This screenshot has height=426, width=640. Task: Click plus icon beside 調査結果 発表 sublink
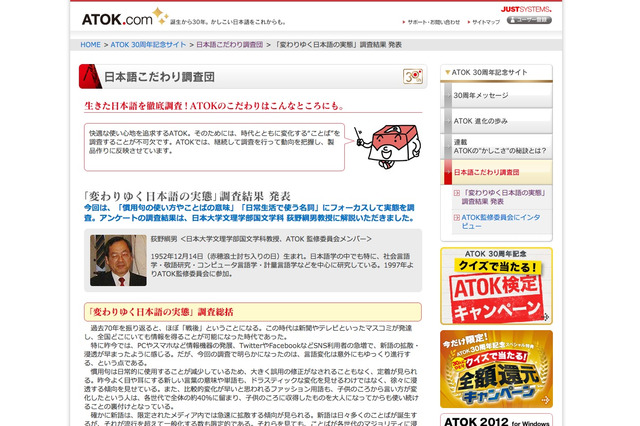457,193
